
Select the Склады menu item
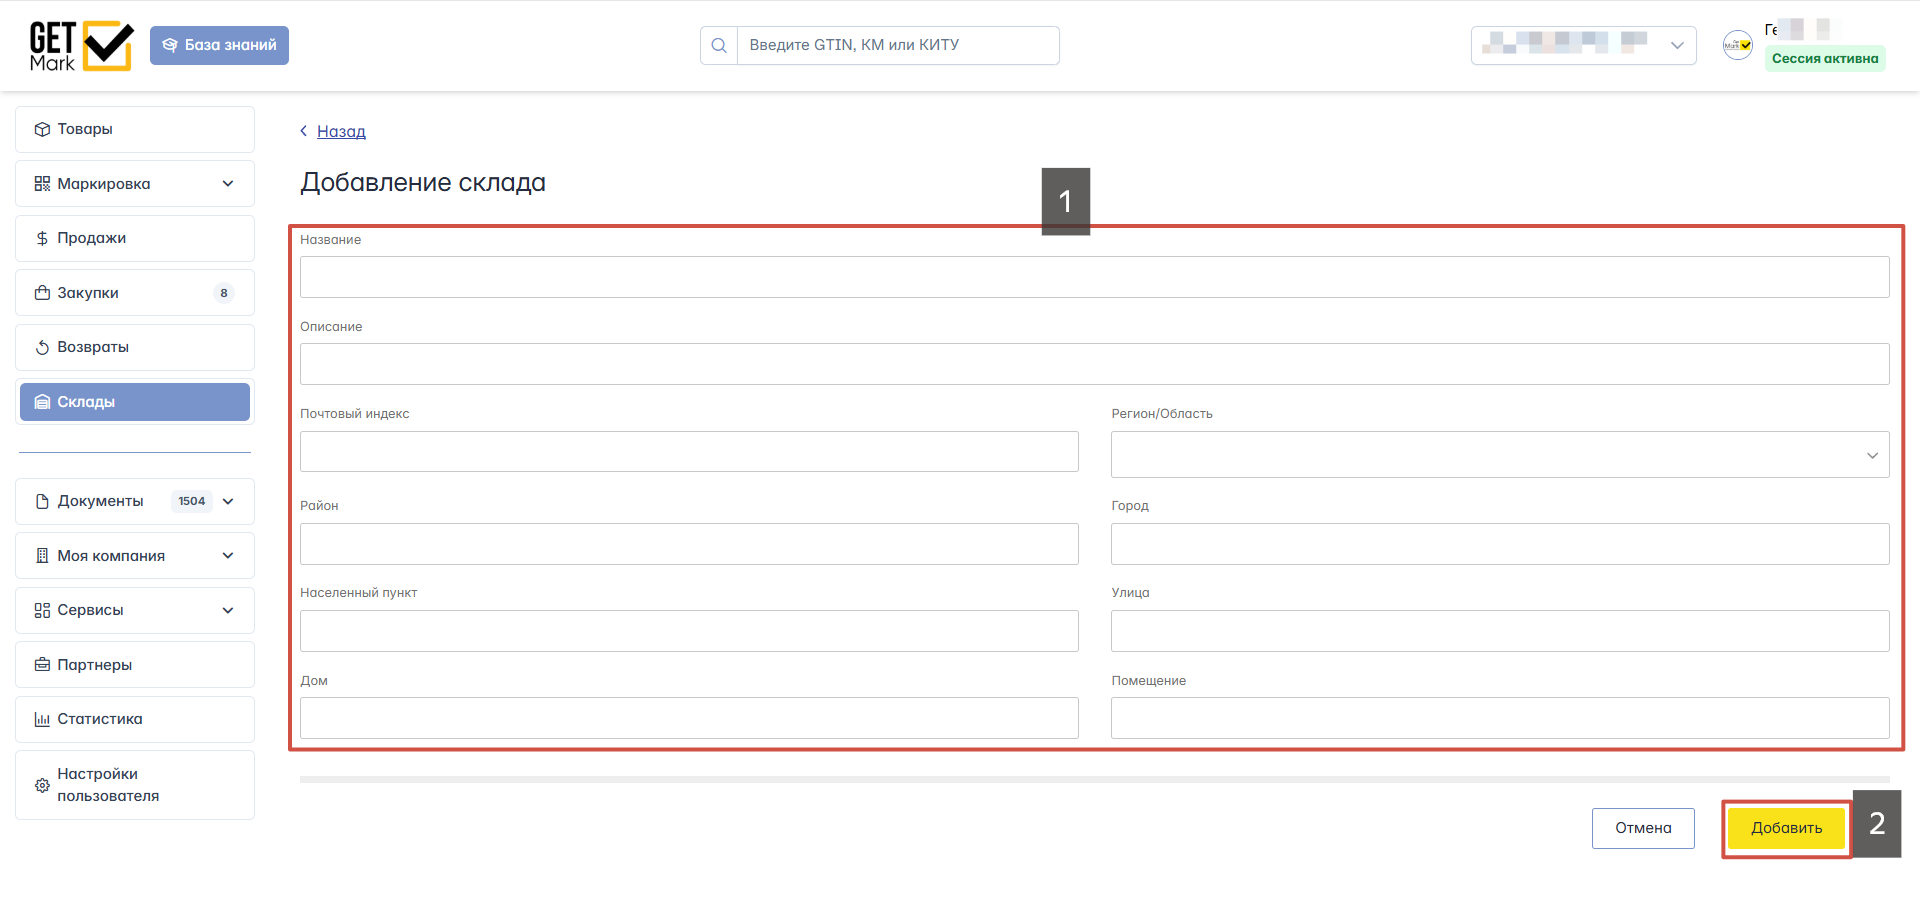(x=135, y=402)
